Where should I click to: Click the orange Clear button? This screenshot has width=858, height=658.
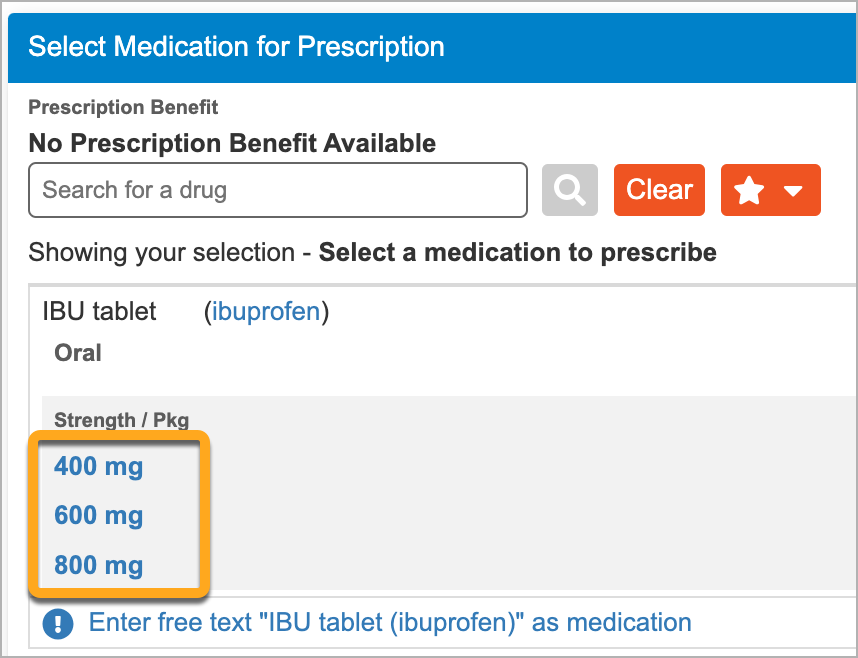coord(659,190)
